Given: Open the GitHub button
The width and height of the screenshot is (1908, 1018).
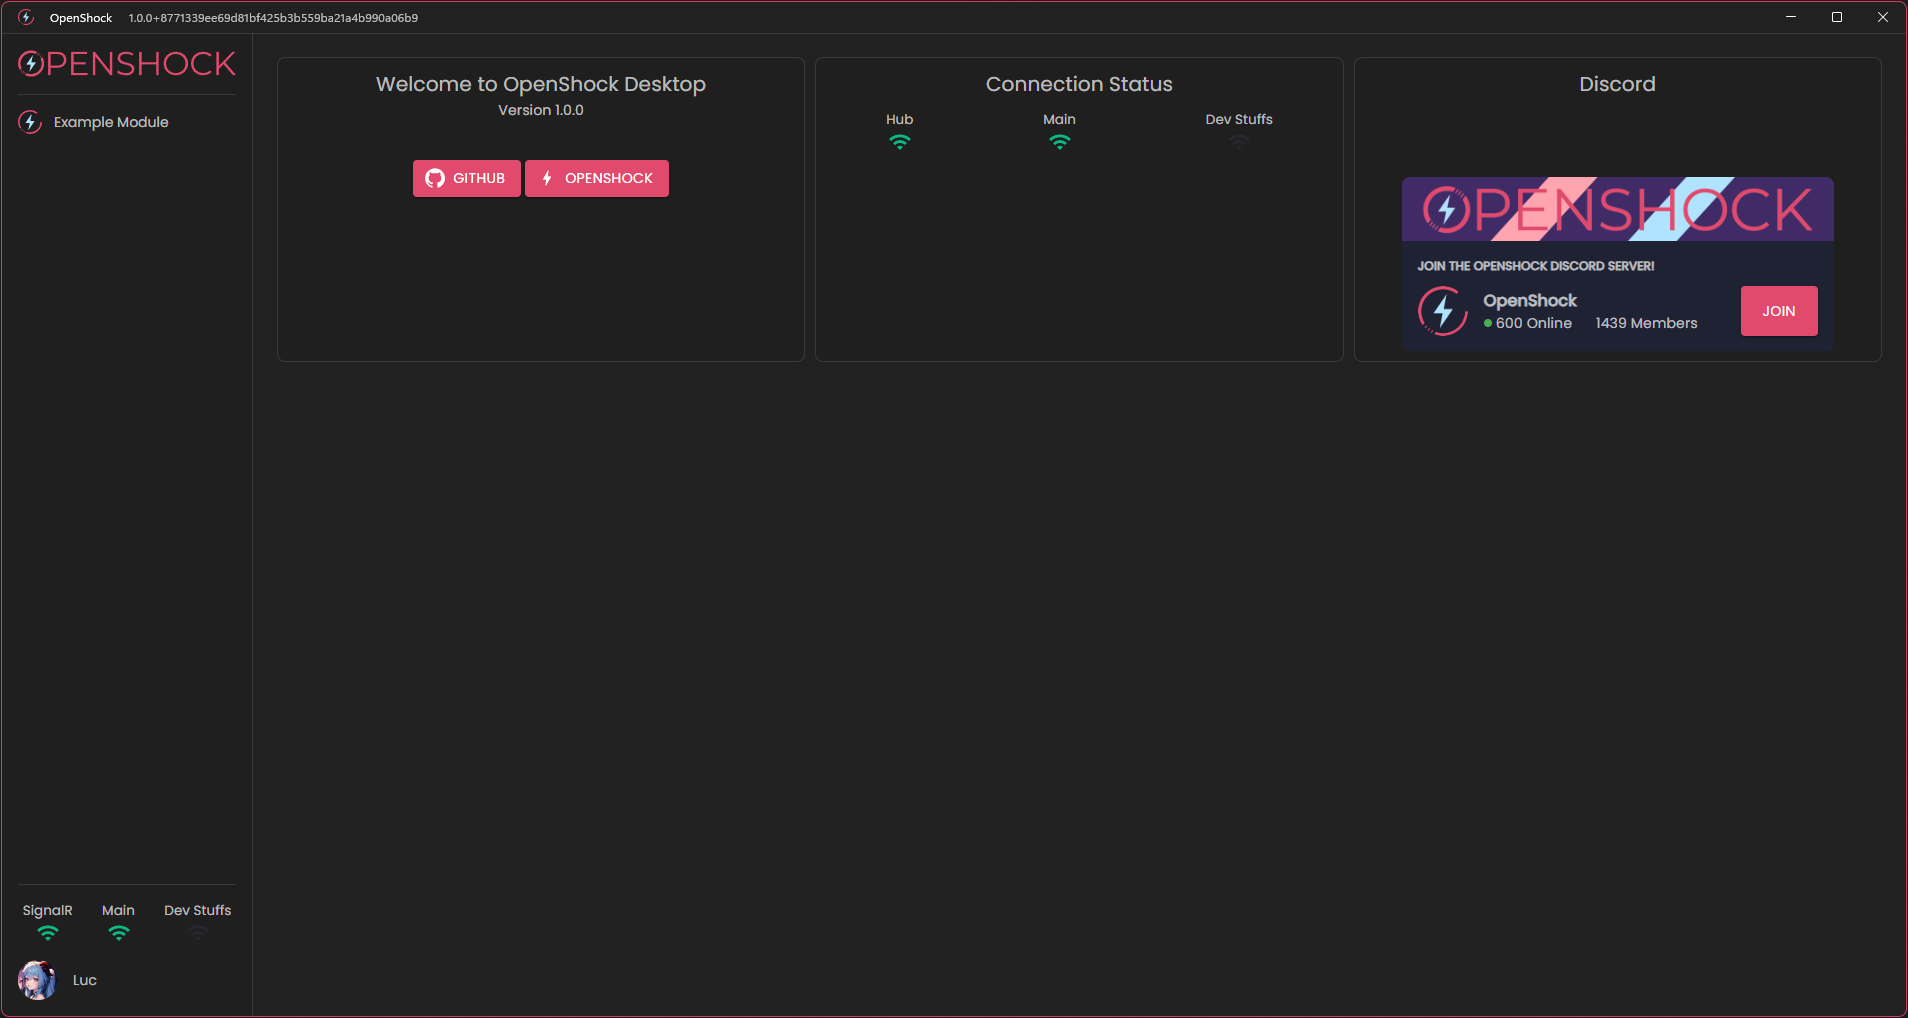Looking at the screenshot, I should [x=467, y=178].
